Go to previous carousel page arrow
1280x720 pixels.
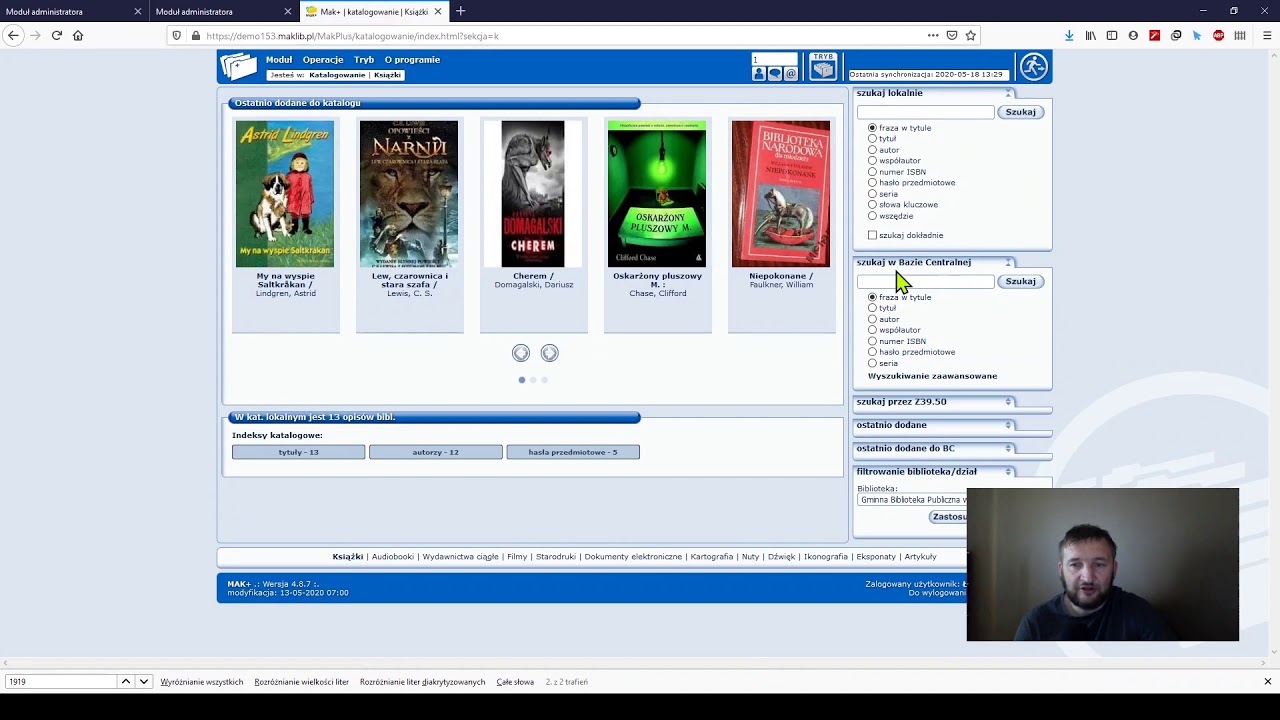coord(521,353)
